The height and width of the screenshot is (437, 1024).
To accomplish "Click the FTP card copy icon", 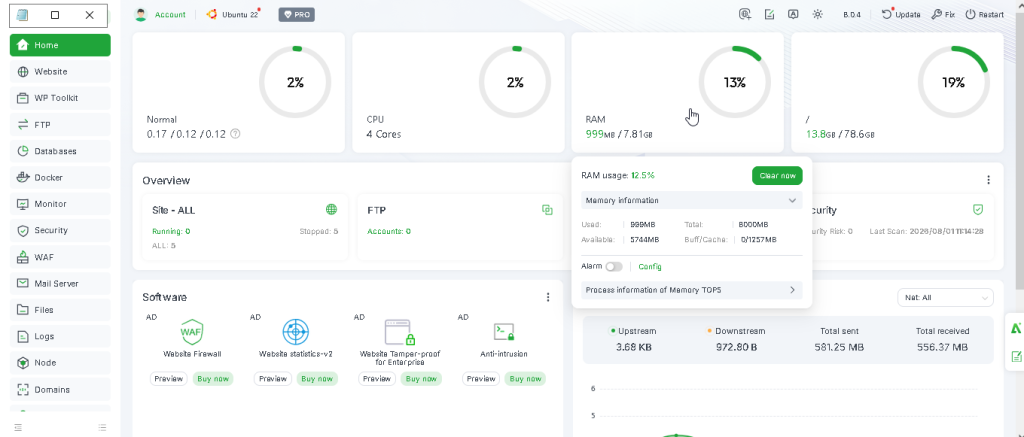I will (547, 210).
